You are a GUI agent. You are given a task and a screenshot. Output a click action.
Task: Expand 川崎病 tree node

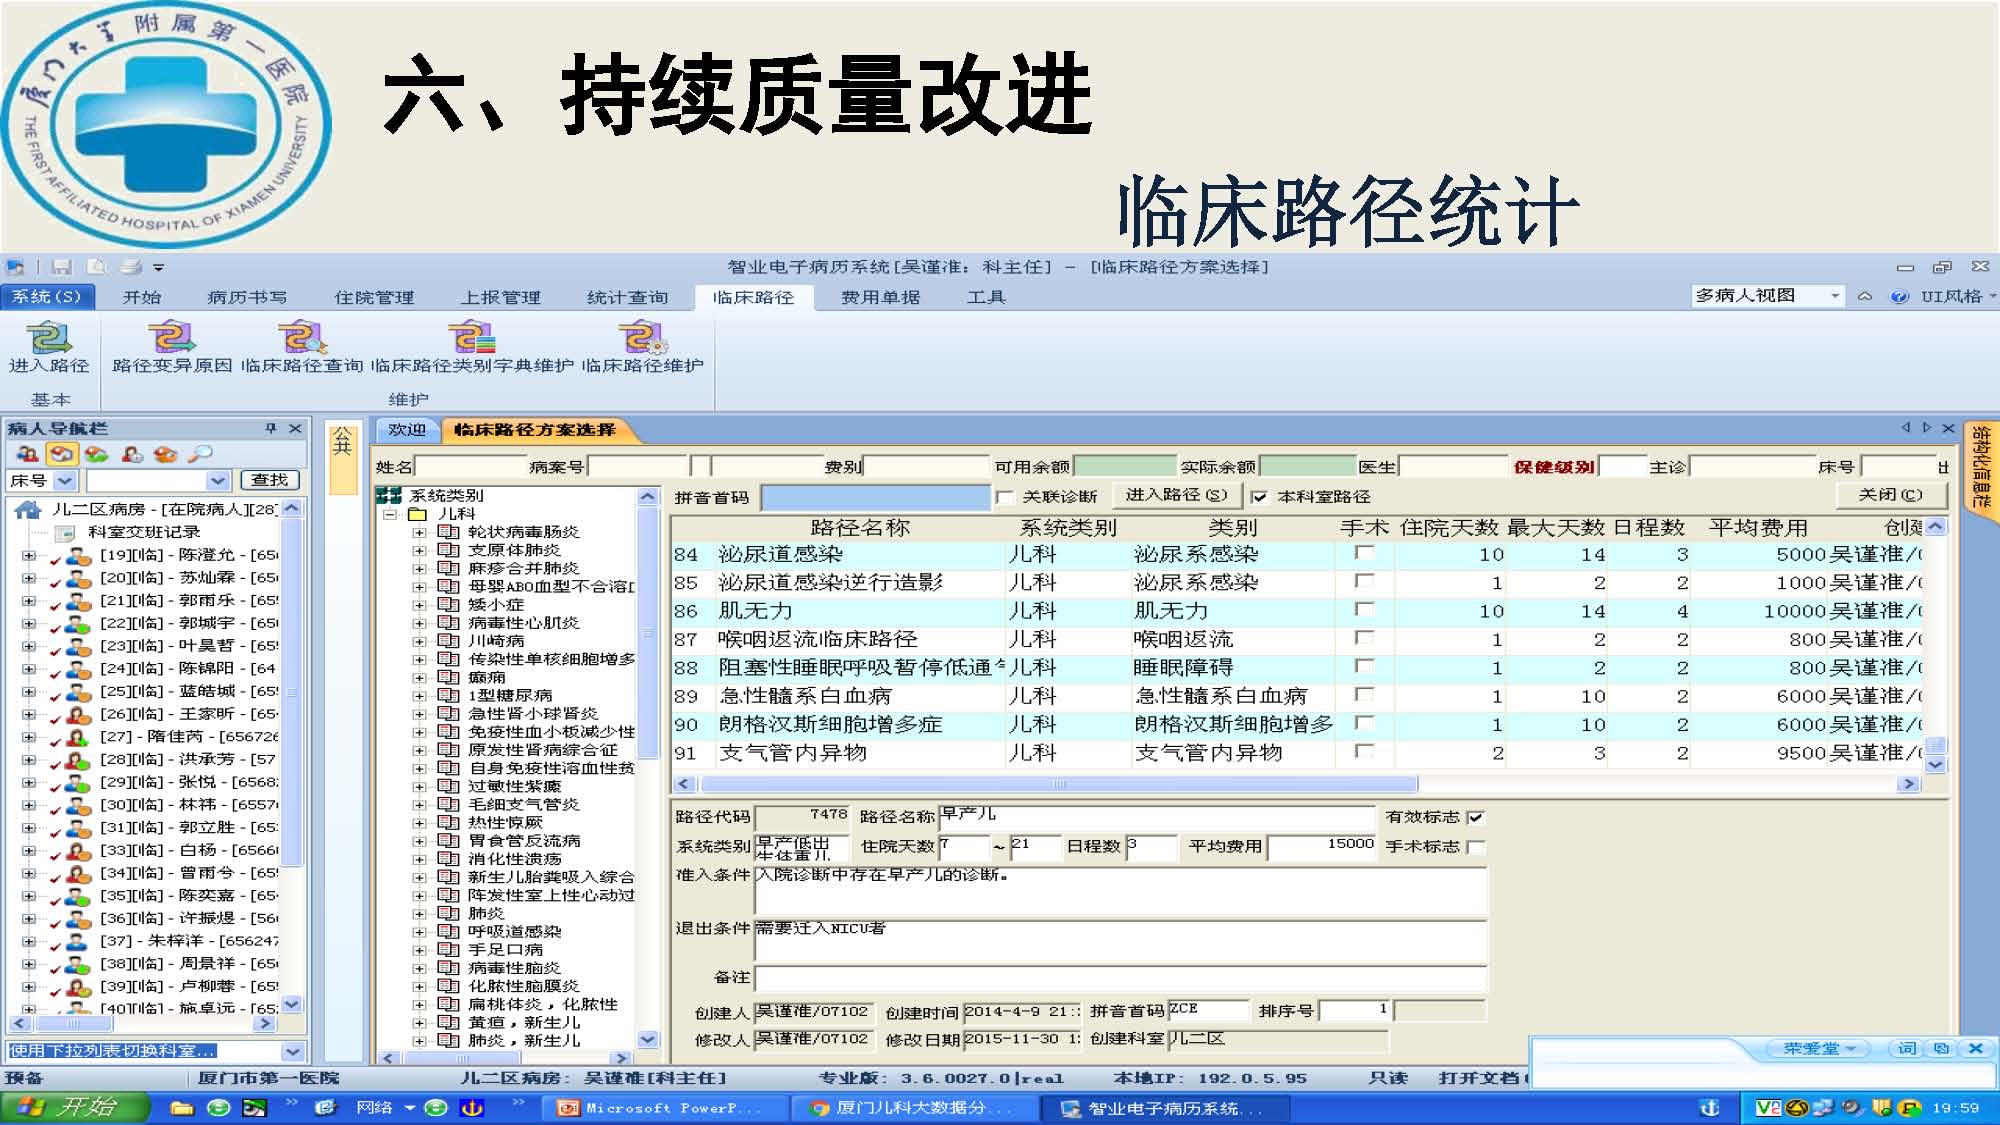pyautogui.click(x=419, y=641)
